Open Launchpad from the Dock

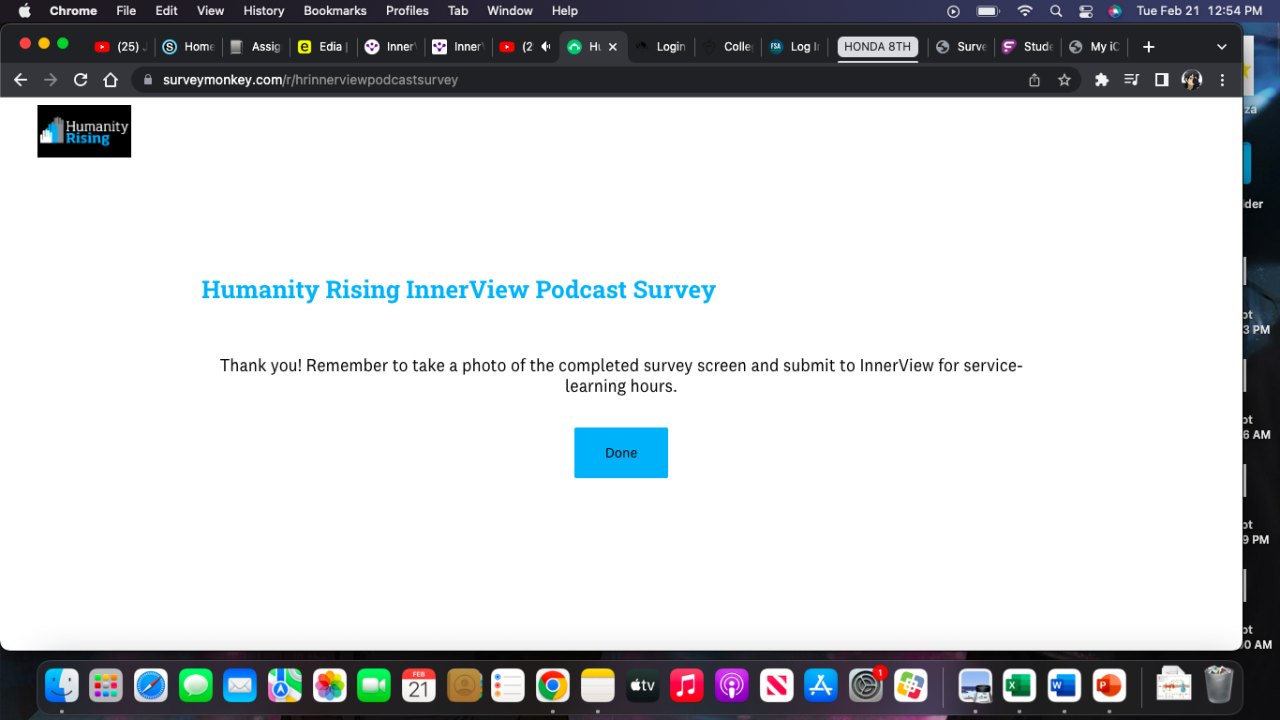pyautogui.click(x=106, y=685)
